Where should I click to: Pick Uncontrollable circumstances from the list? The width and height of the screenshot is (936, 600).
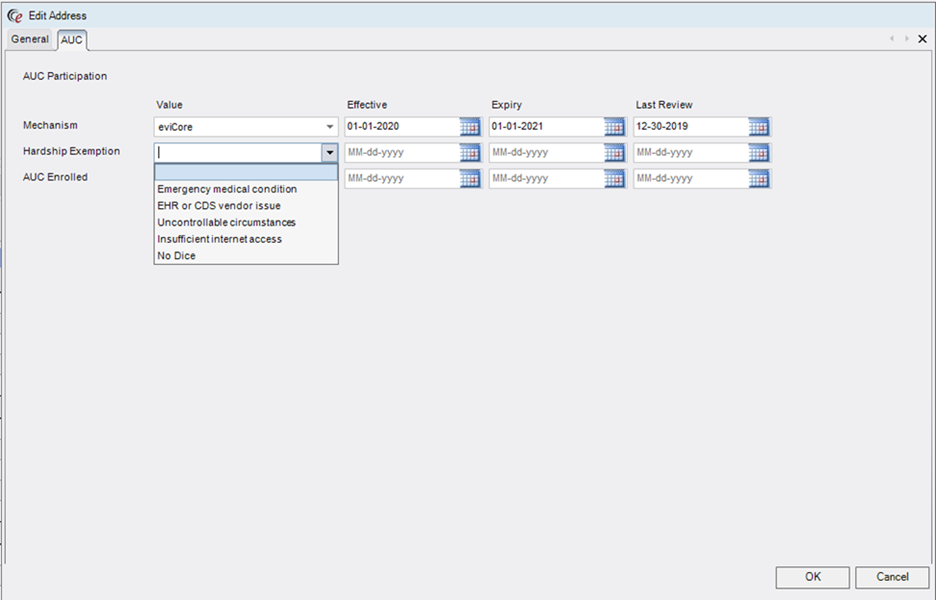pyautogui.click(x=226, y=222)
